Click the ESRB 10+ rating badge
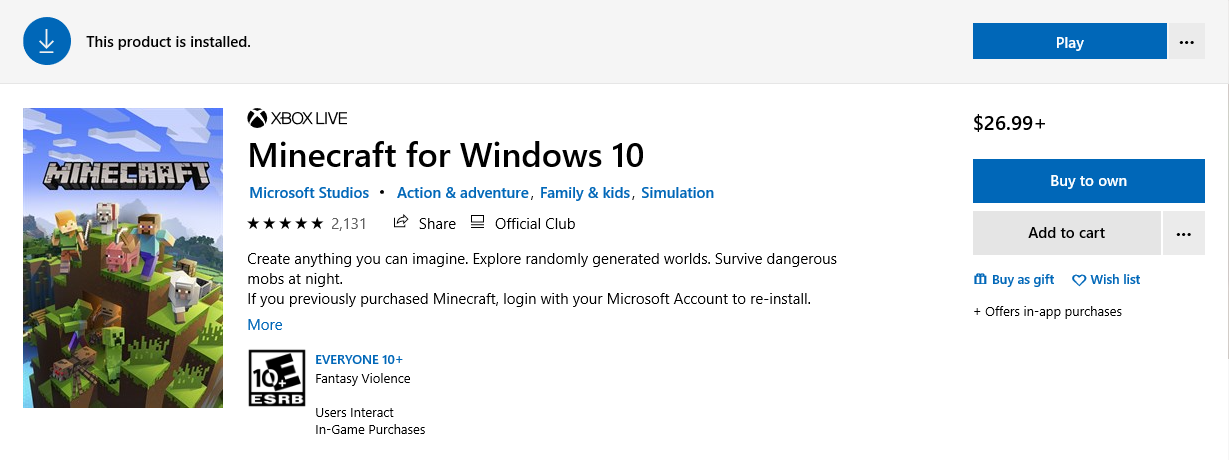The width and height of the screenshot is (1229, 460). tap(276, 379)
